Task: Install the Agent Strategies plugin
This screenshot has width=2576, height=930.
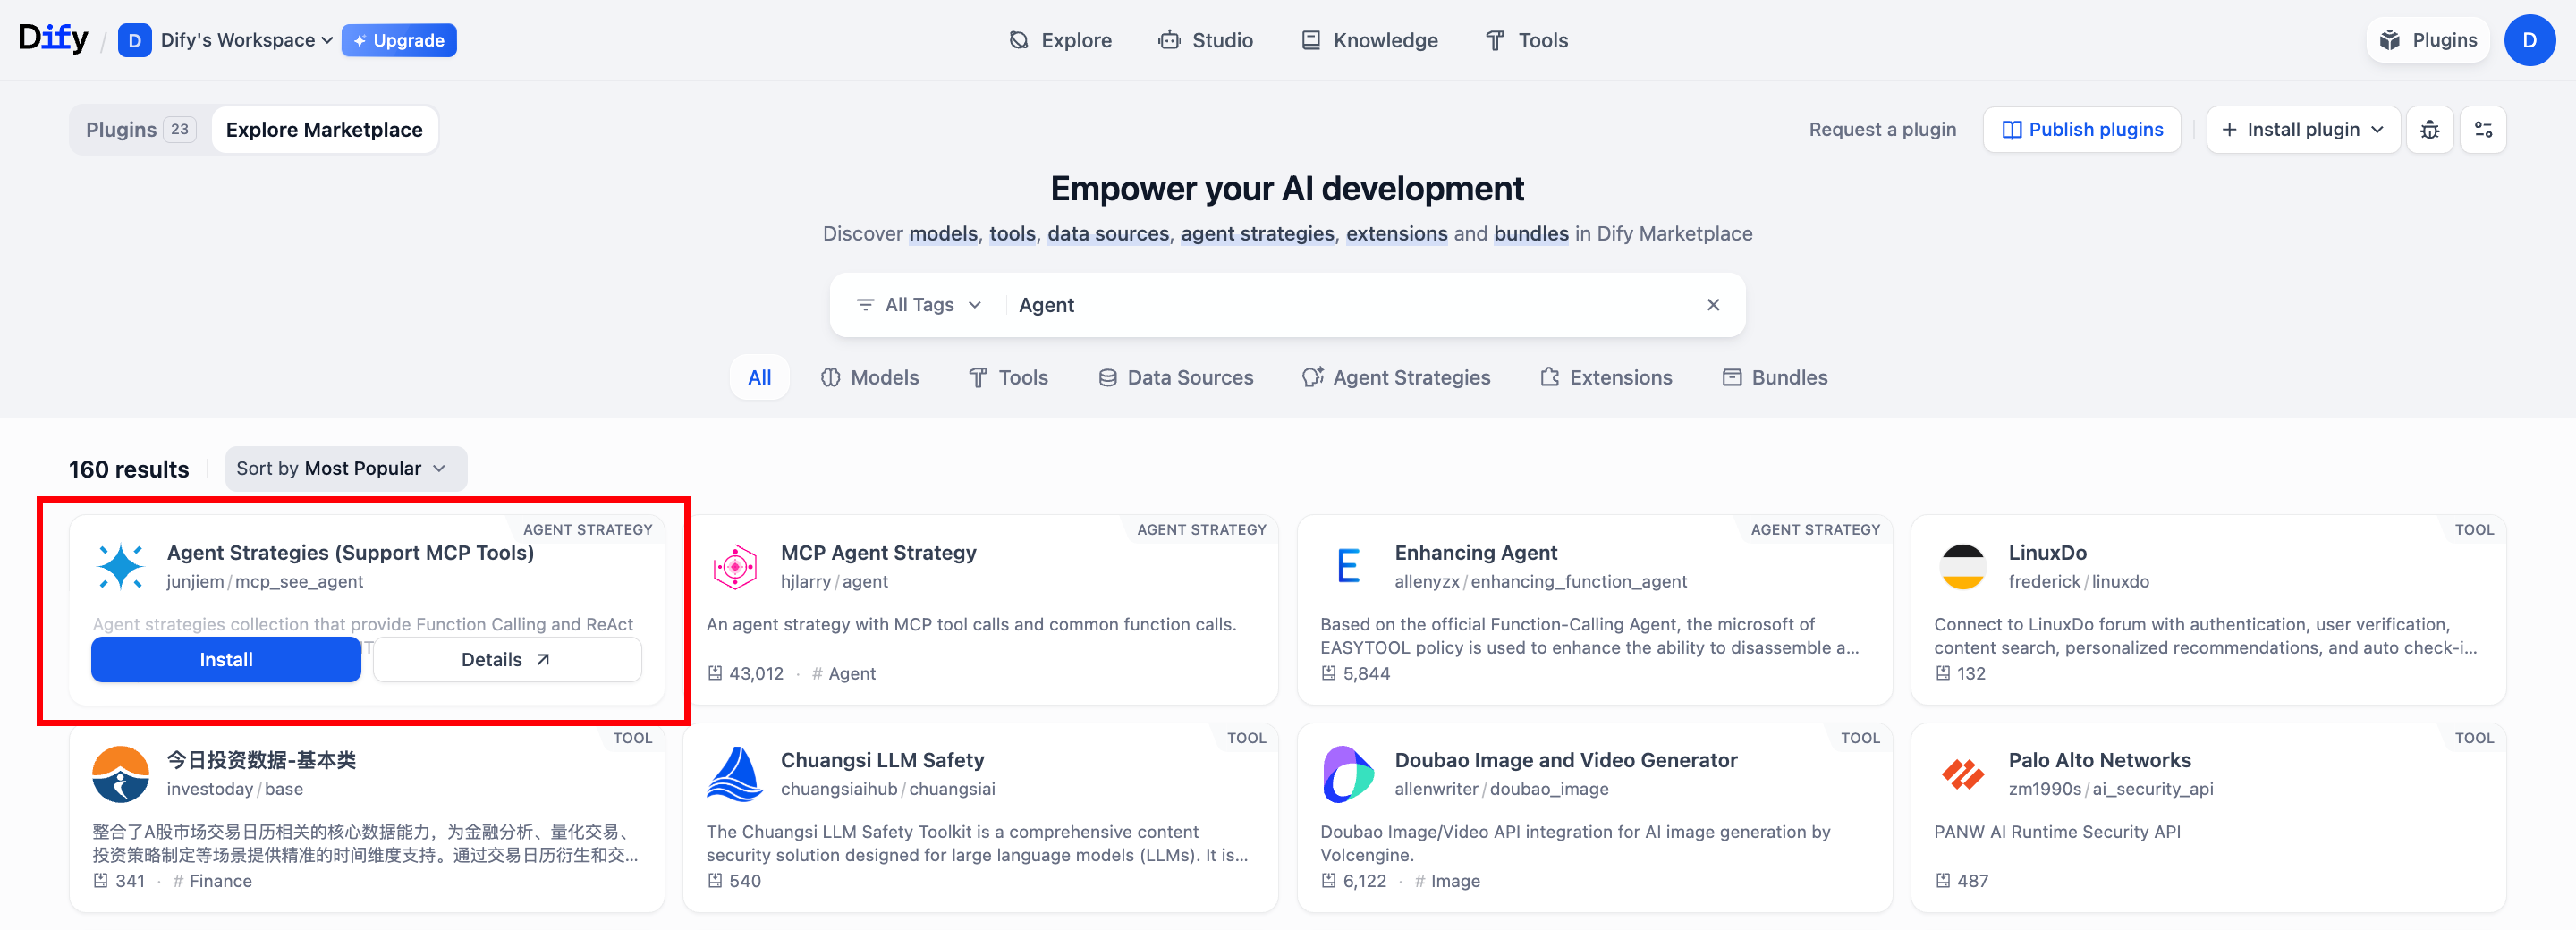Action: 226,660
